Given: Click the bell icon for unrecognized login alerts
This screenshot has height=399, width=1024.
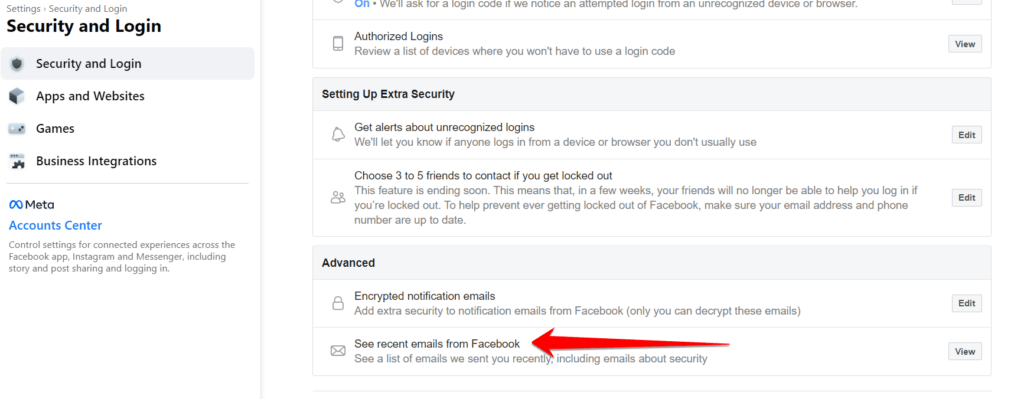Looking at the screenshot, I should point(338,135).
